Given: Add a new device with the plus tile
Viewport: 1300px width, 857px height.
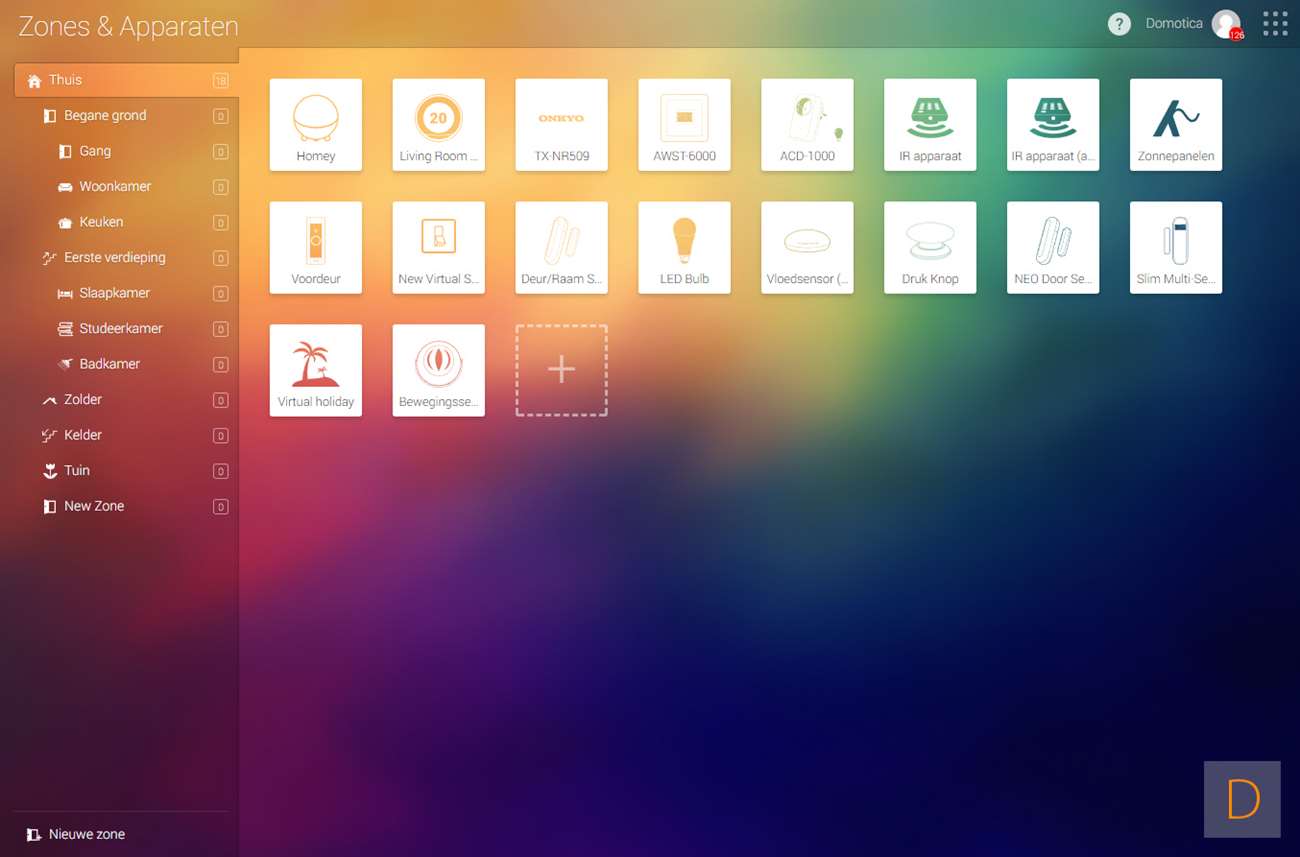Looking at the screenshot, I should coord(562,371).
